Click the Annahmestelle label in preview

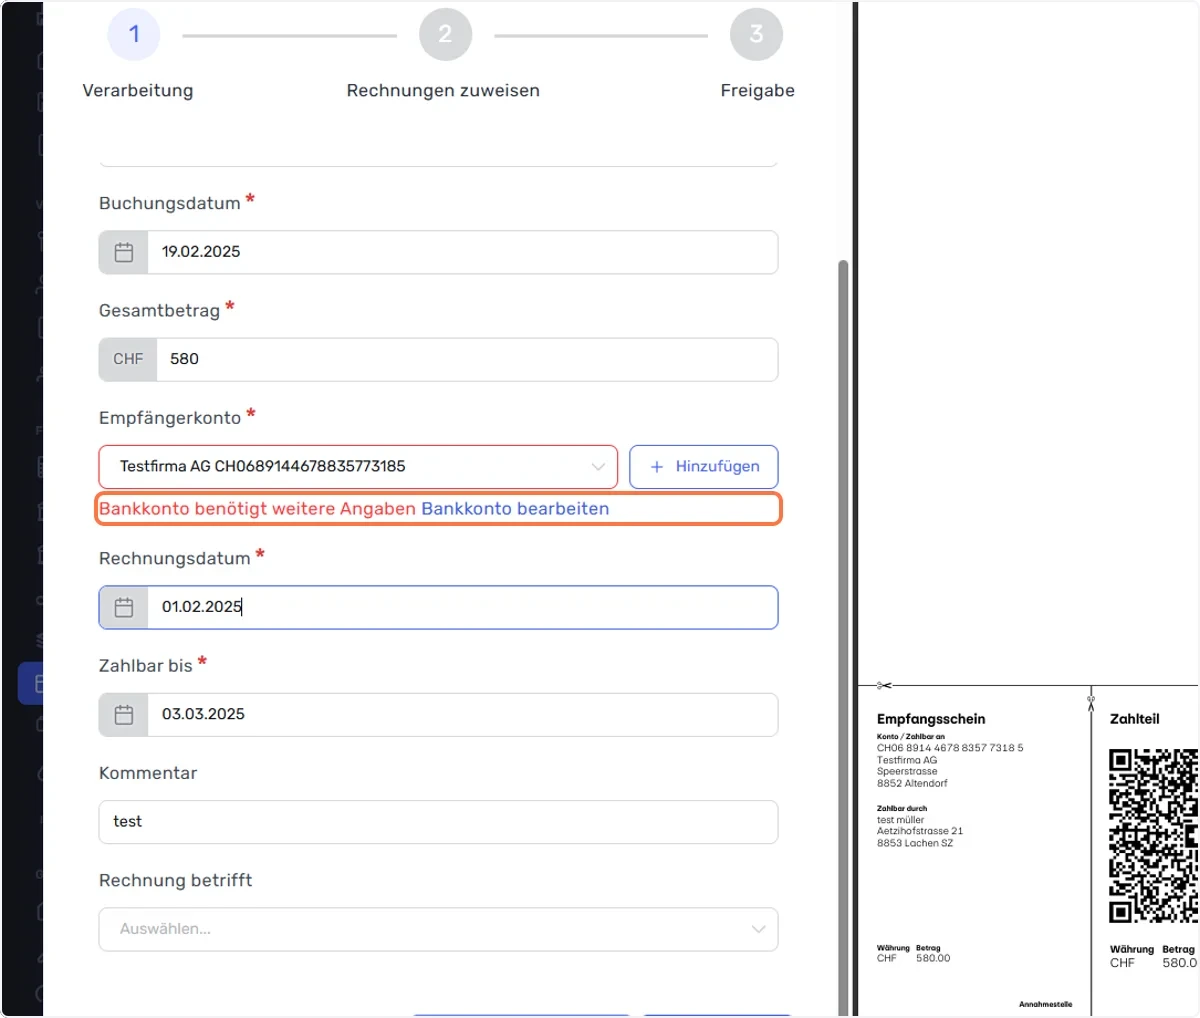pyautogui.click(x=1046, y=1004)
